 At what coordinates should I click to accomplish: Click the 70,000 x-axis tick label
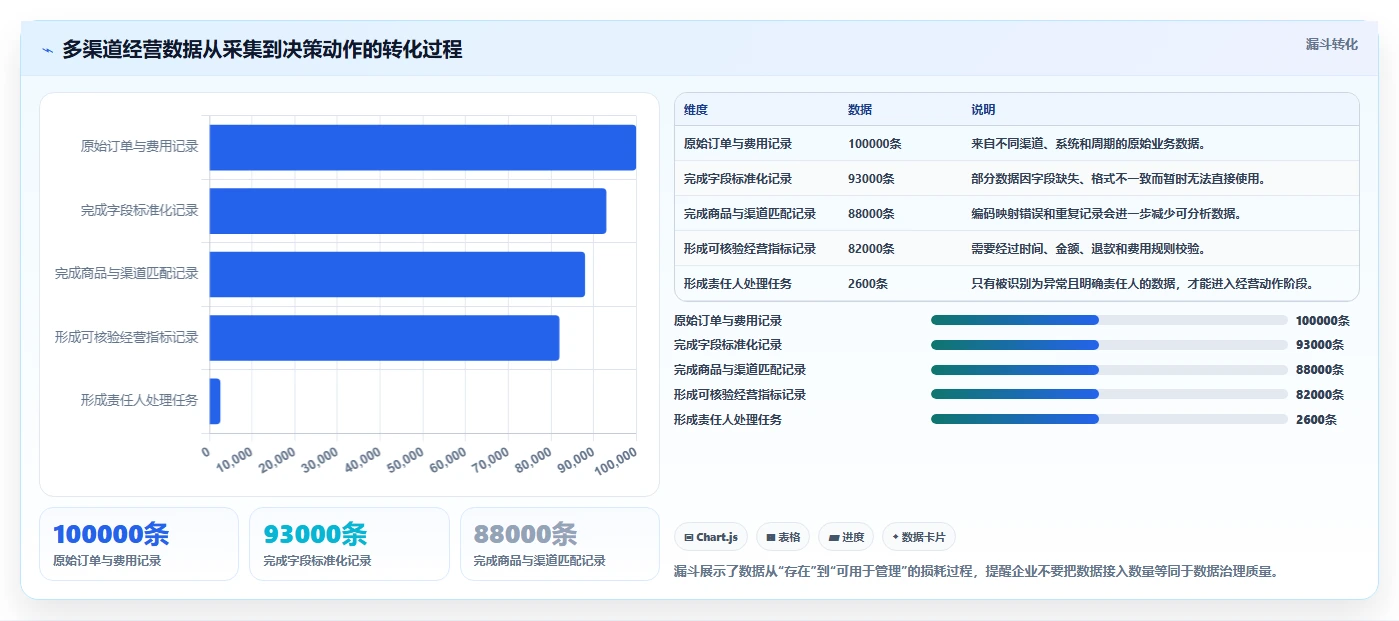[490, 462]
